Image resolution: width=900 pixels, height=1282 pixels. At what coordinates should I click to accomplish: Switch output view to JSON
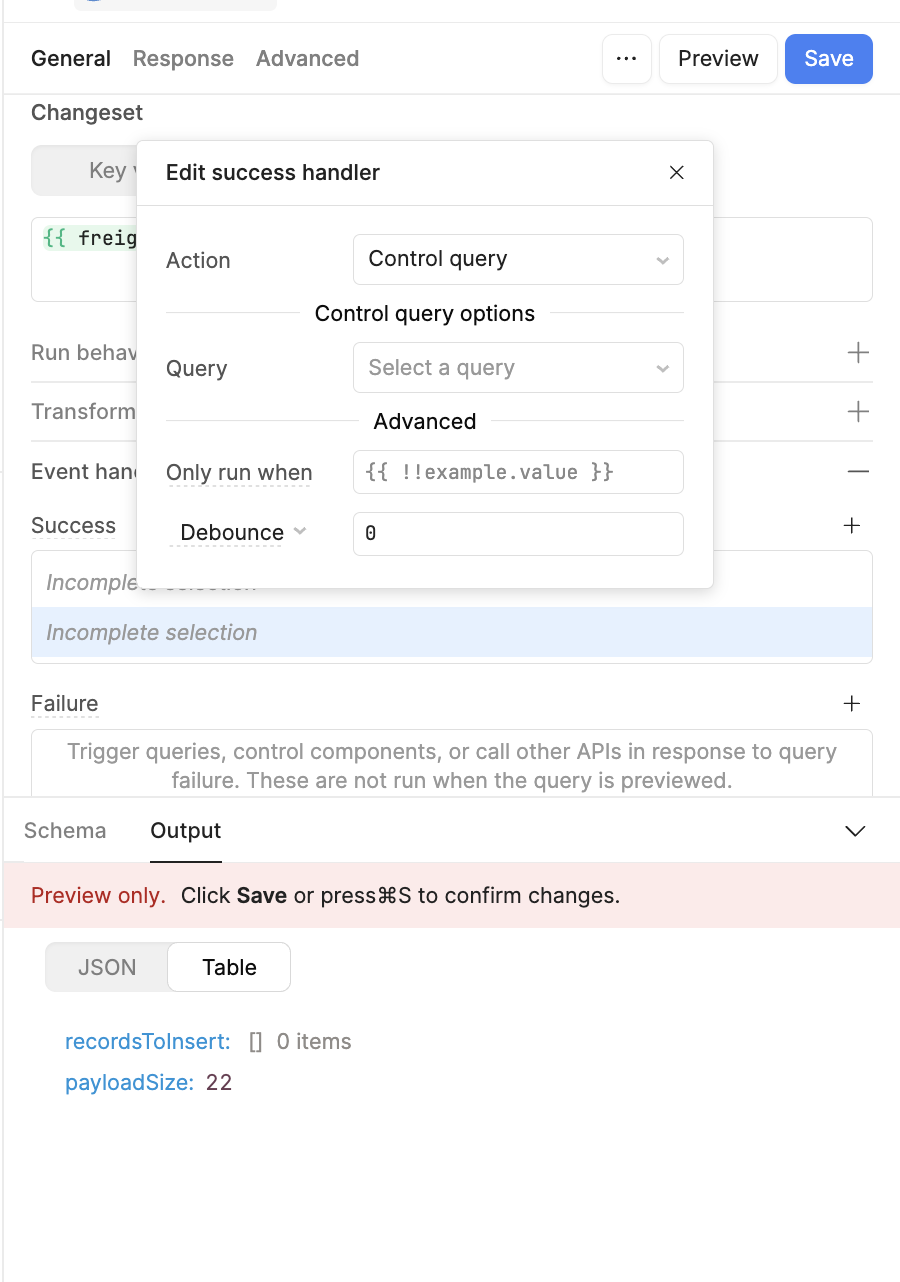(x=107, y=967)
